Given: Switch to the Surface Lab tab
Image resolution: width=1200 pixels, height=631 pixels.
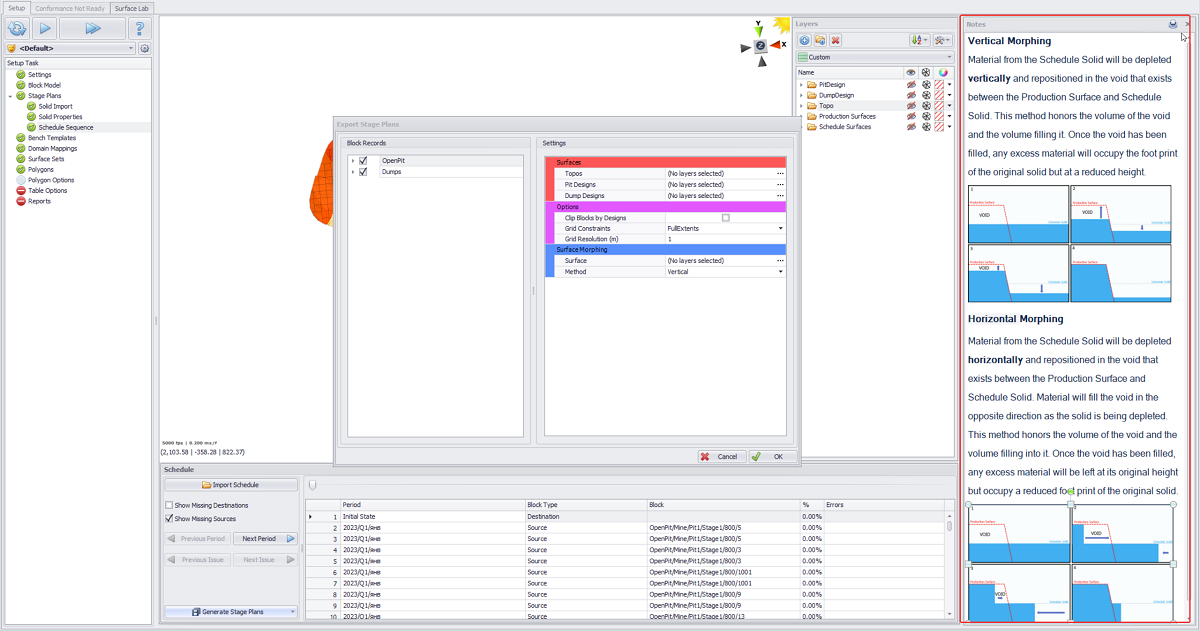Looking at the screenshot, I should click(x=131, y=8).
